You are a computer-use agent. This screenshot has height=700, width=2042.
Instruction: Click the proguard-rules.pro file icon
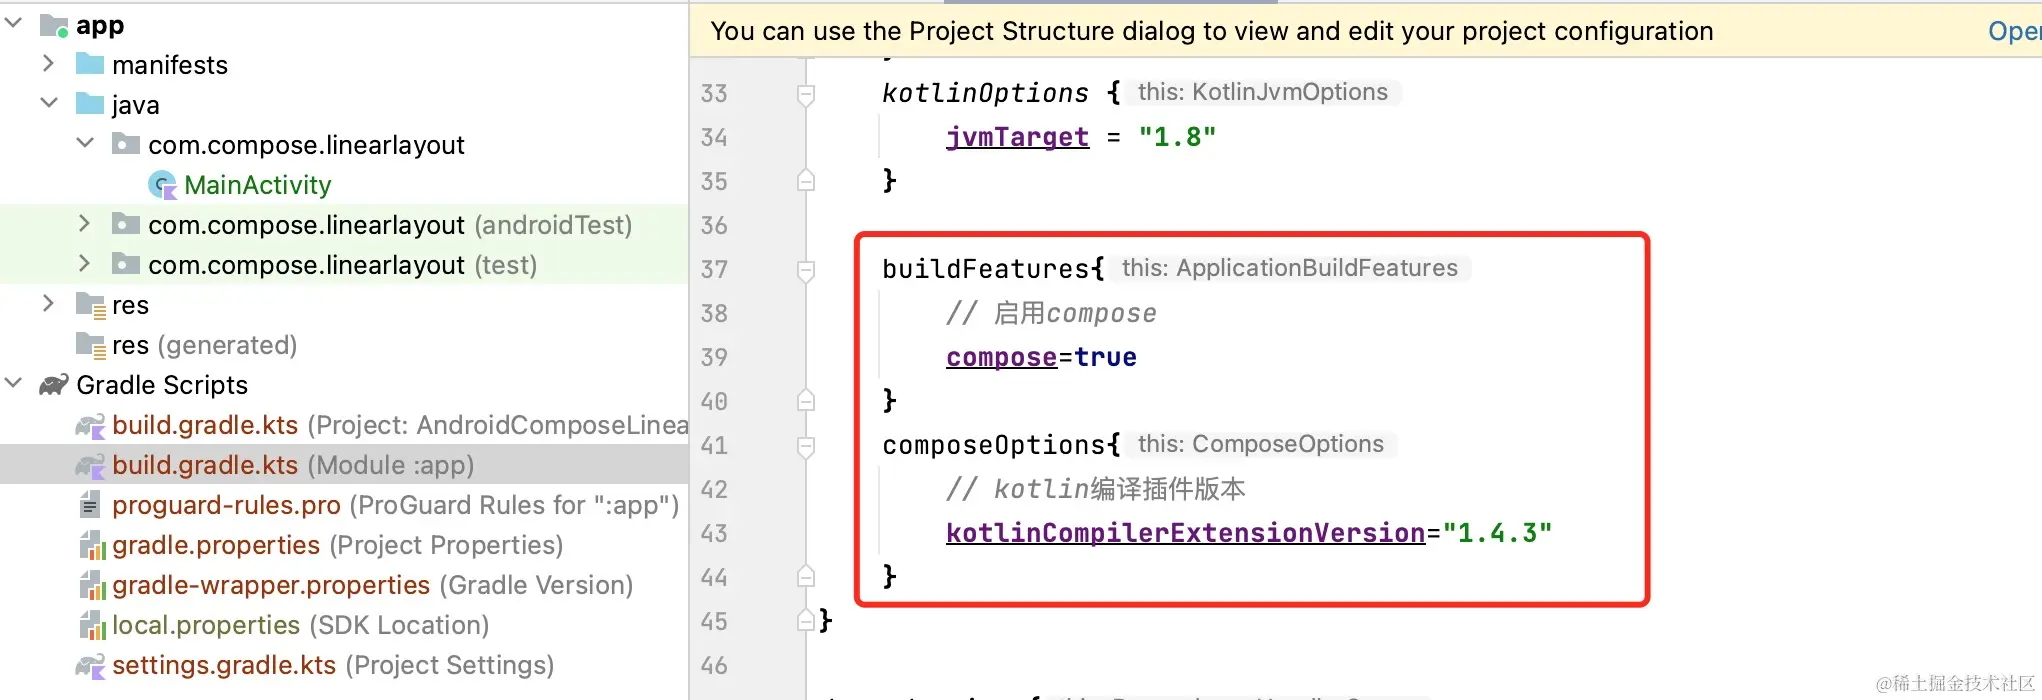90,505
